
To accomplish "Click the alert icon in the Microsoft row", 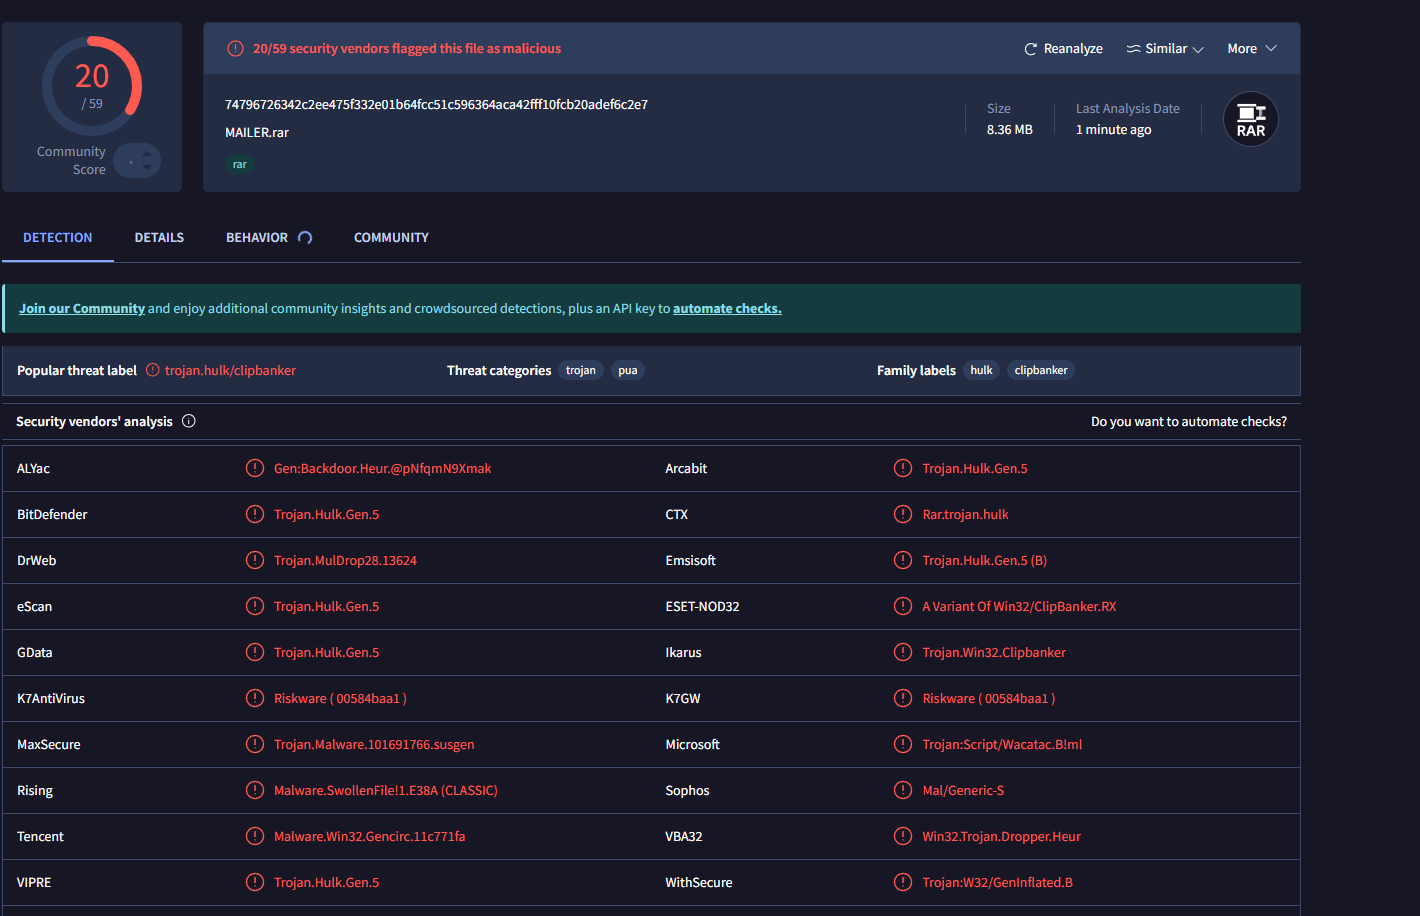I will coord(903,744).
